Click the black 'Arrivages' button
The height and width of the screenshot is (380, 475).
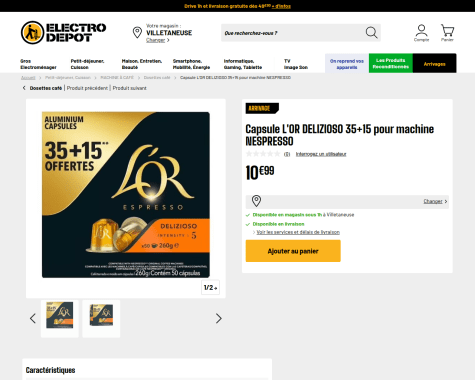[434, 63]
